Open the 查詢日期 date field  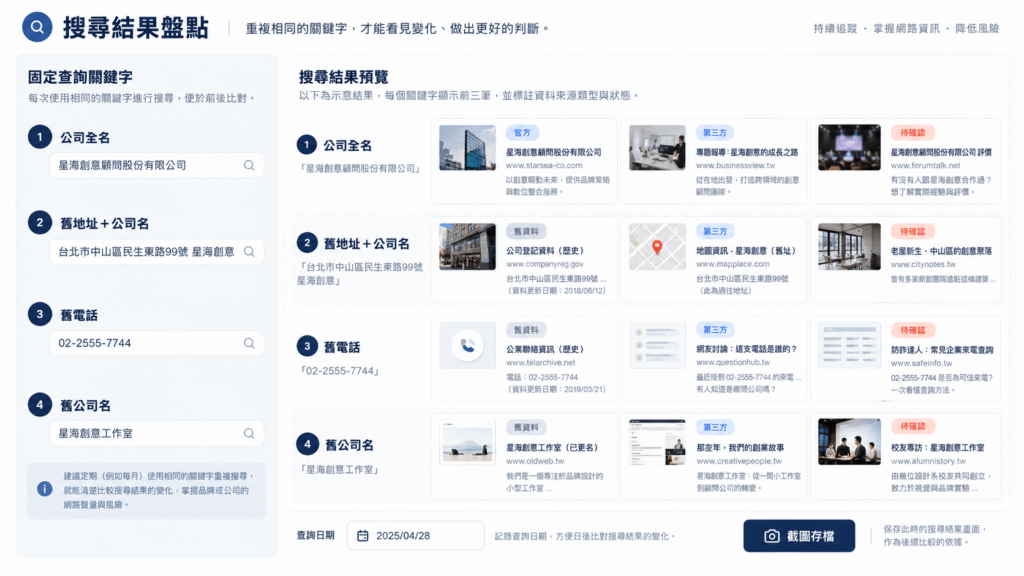[x=415, y=536]
